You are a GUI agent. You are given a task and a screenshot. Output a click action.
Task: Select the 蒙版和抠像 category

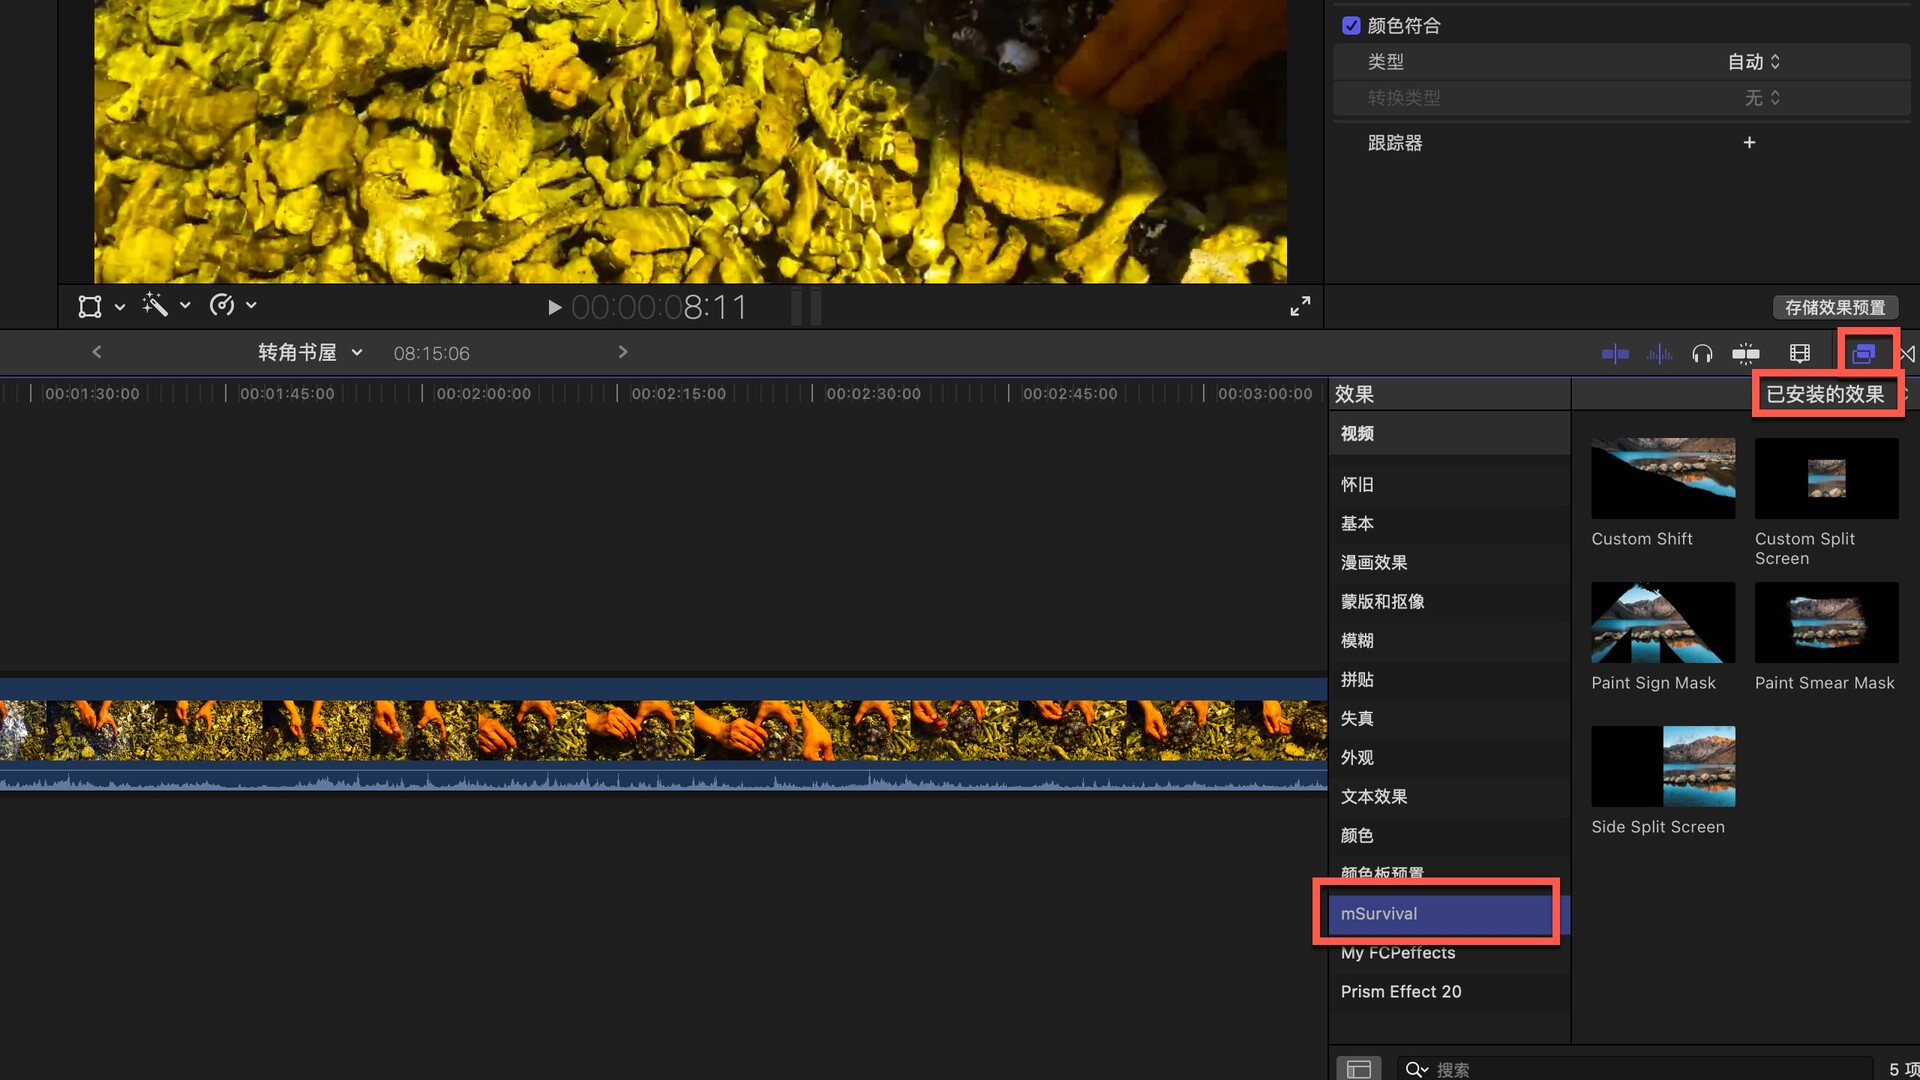[x=1449, y=602]
